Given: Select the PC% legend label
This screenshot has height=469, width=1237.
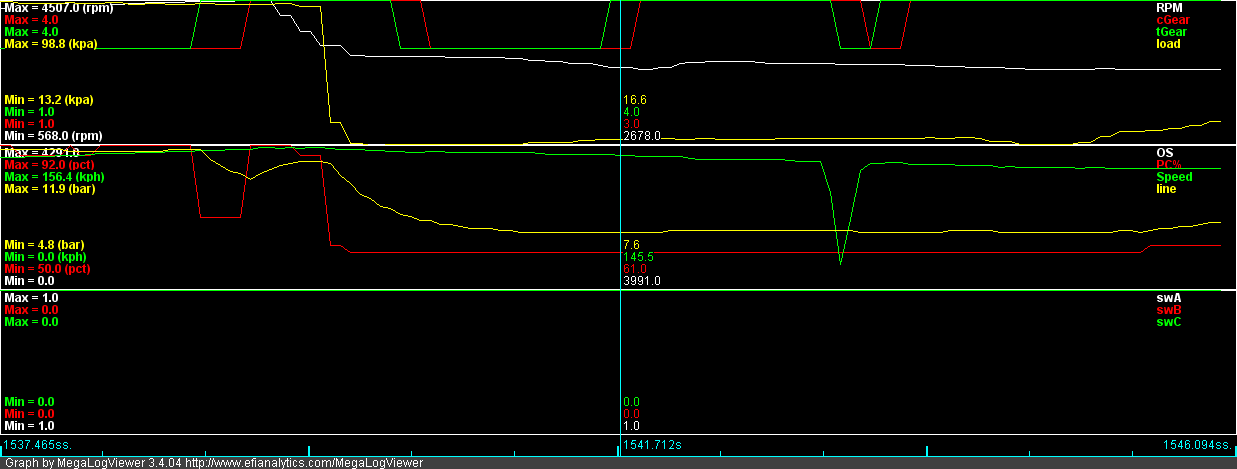Looking at the screenshot, I should pyautogui.click(x=1169, y=164).
